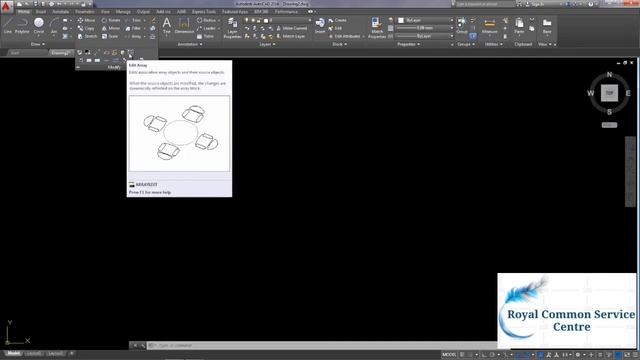Select the Line tool
640x360 pixels.
pos(7,25)
